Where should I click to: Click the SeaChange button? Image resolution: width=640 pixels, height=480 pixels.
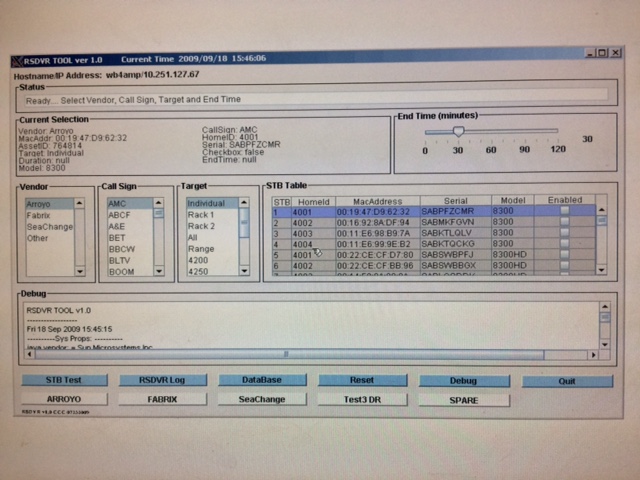click(262, 399)
